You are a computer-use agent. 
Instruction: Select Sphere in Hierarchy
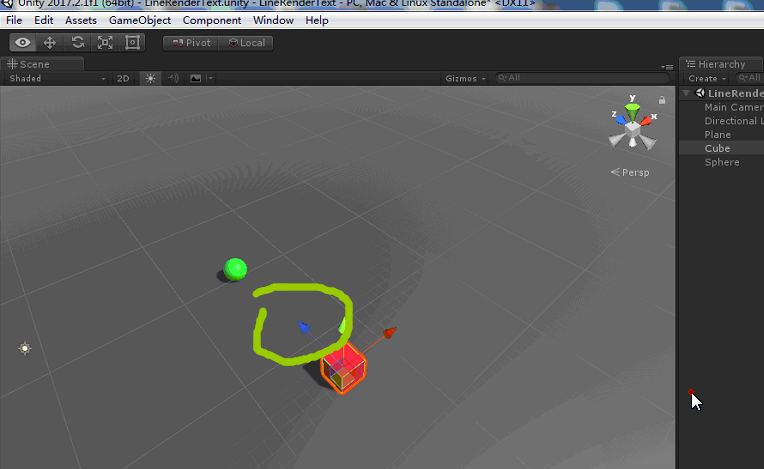(722, 162)
